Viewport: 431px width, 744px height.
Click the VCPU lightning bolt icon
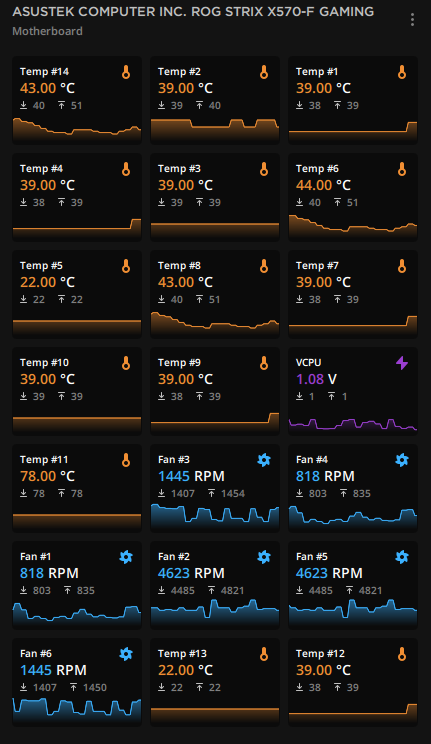tap(402, 363)
